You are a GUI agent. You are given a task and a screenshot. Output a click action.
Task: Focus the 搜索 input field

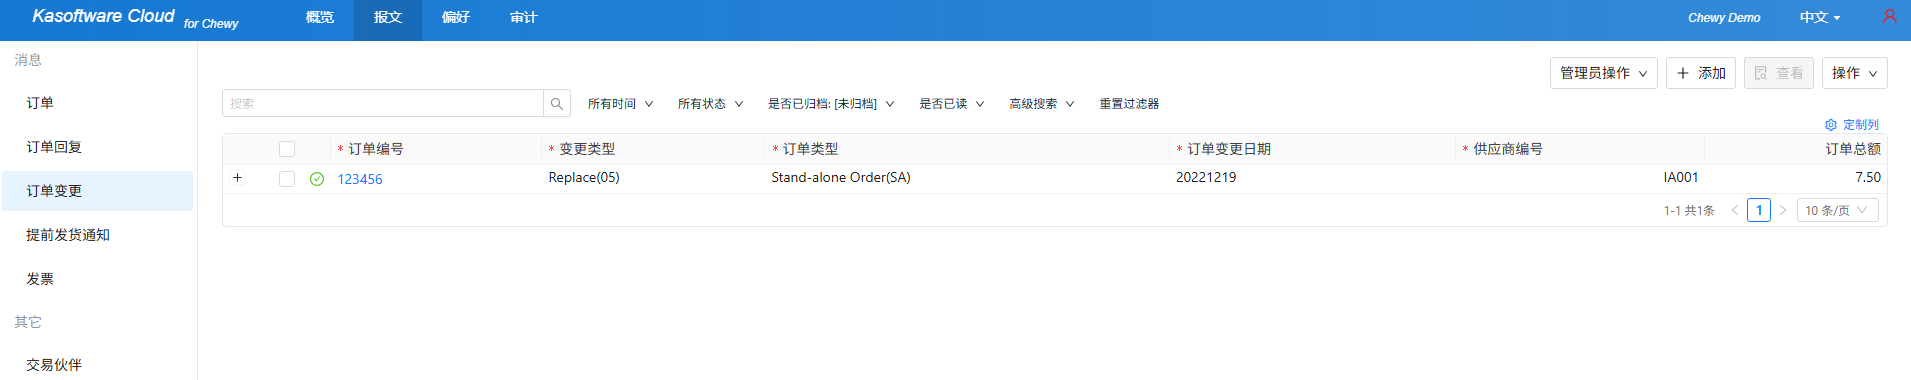(383, 103)
